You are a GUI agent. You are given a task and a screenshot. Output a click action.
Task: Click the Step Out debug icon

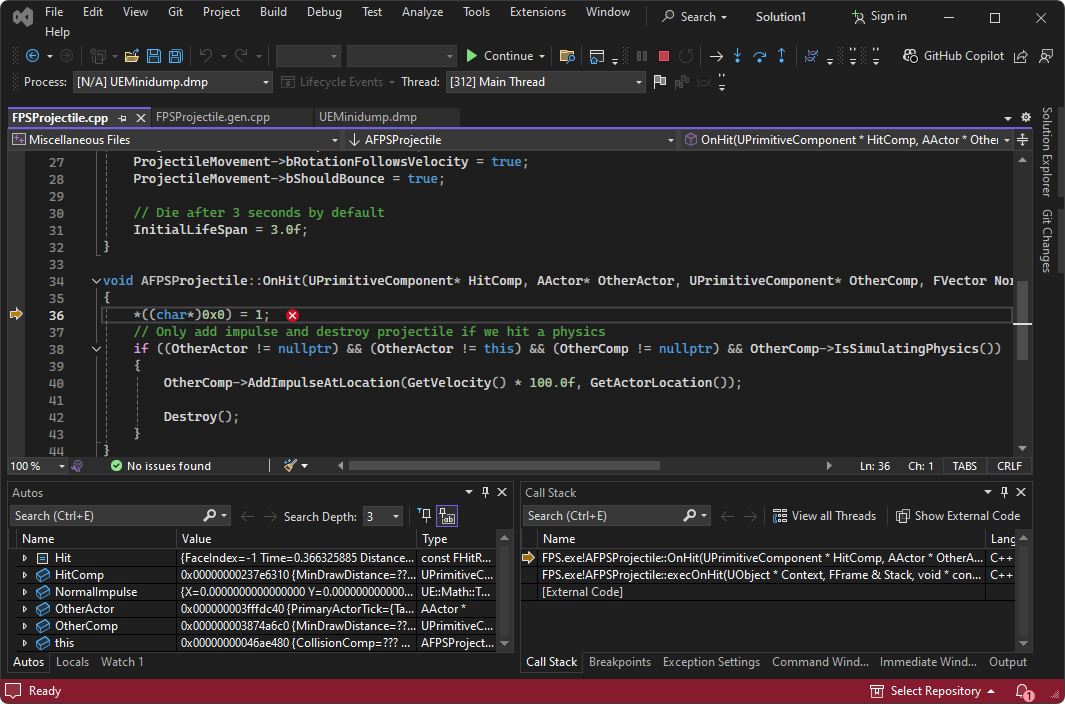coord(780,55)
